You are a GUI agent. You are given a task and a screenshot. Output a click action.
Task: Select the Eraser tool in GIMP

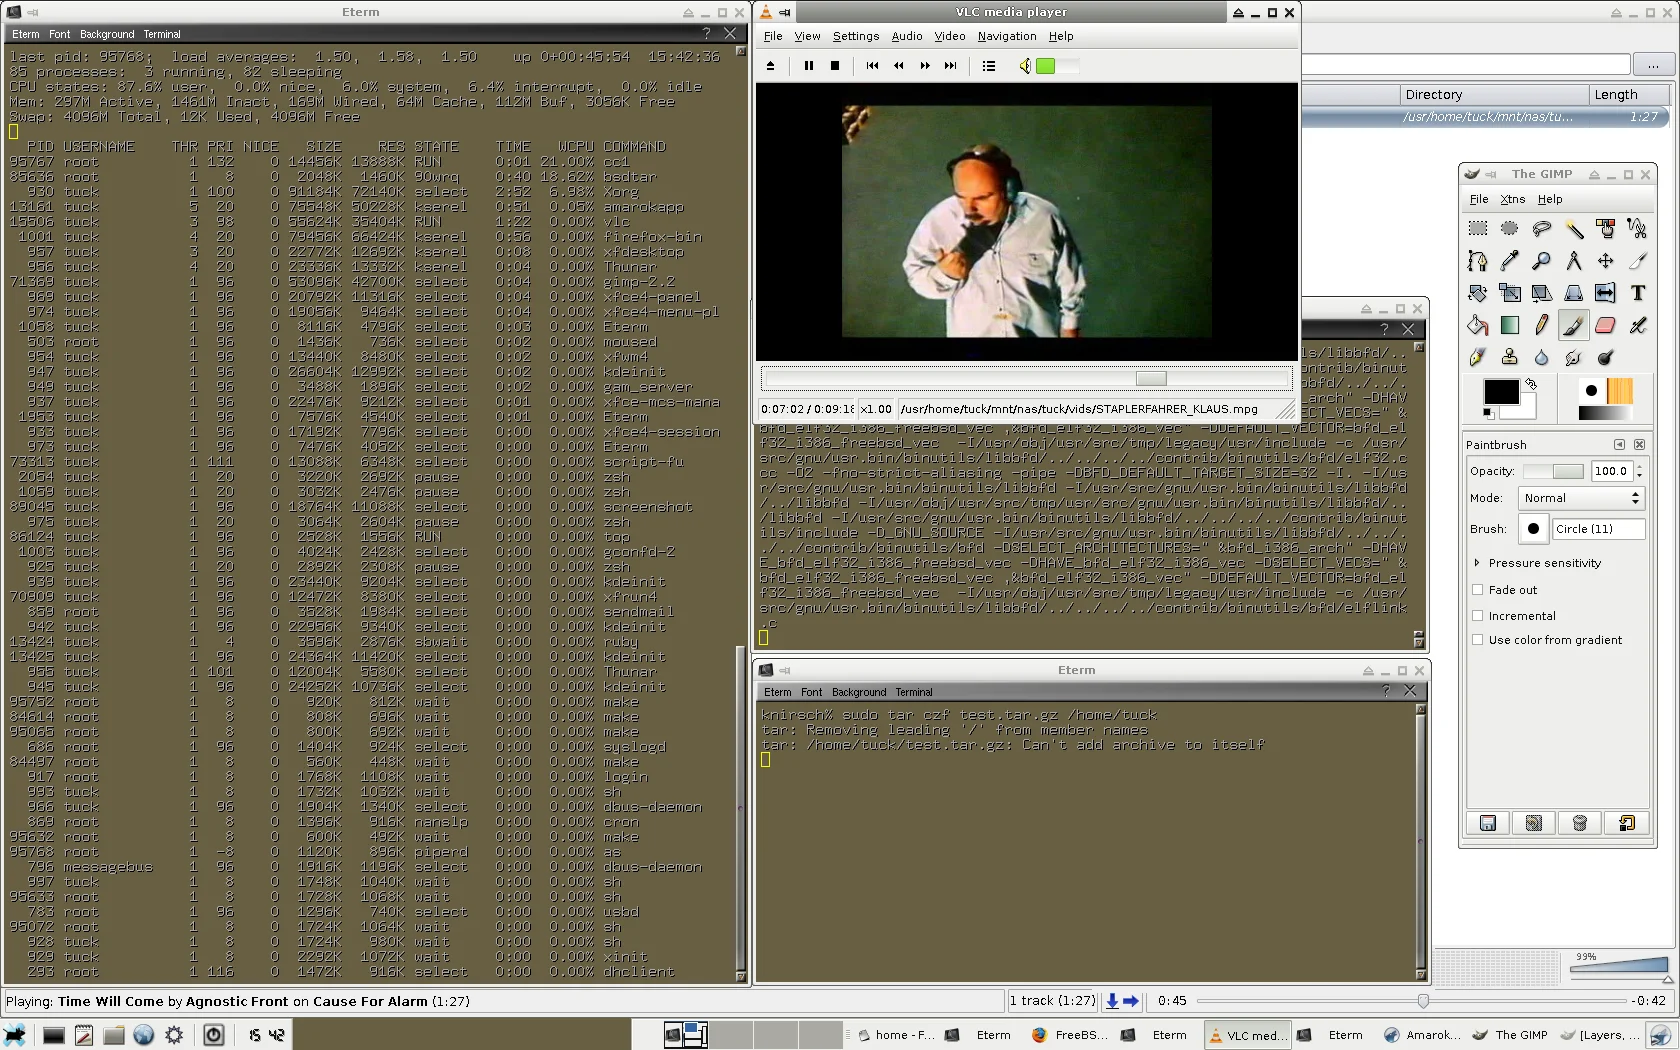tap(1605, 325)
